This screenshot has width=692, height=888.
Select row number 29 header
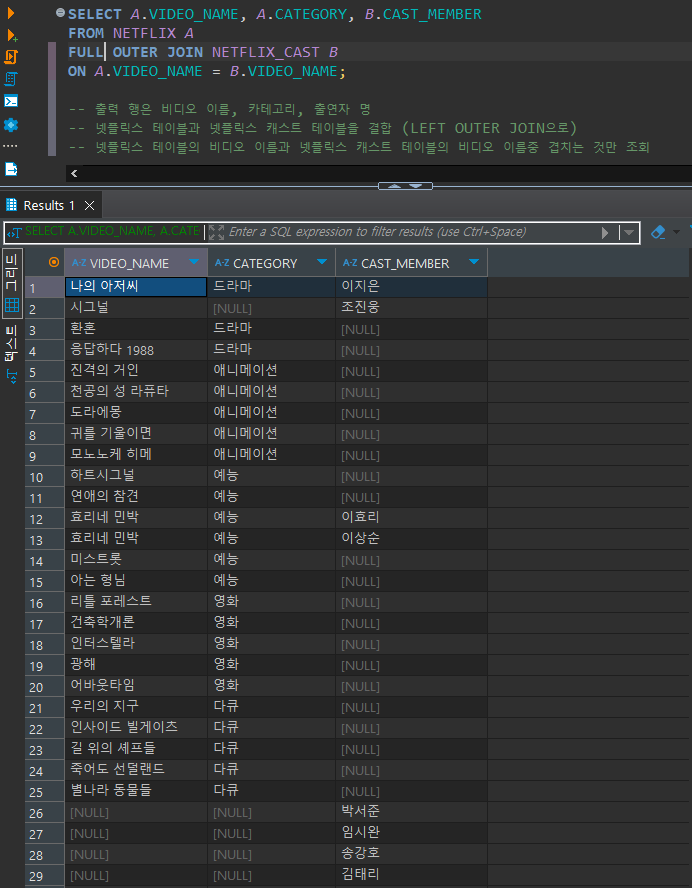tap(45, 876)
